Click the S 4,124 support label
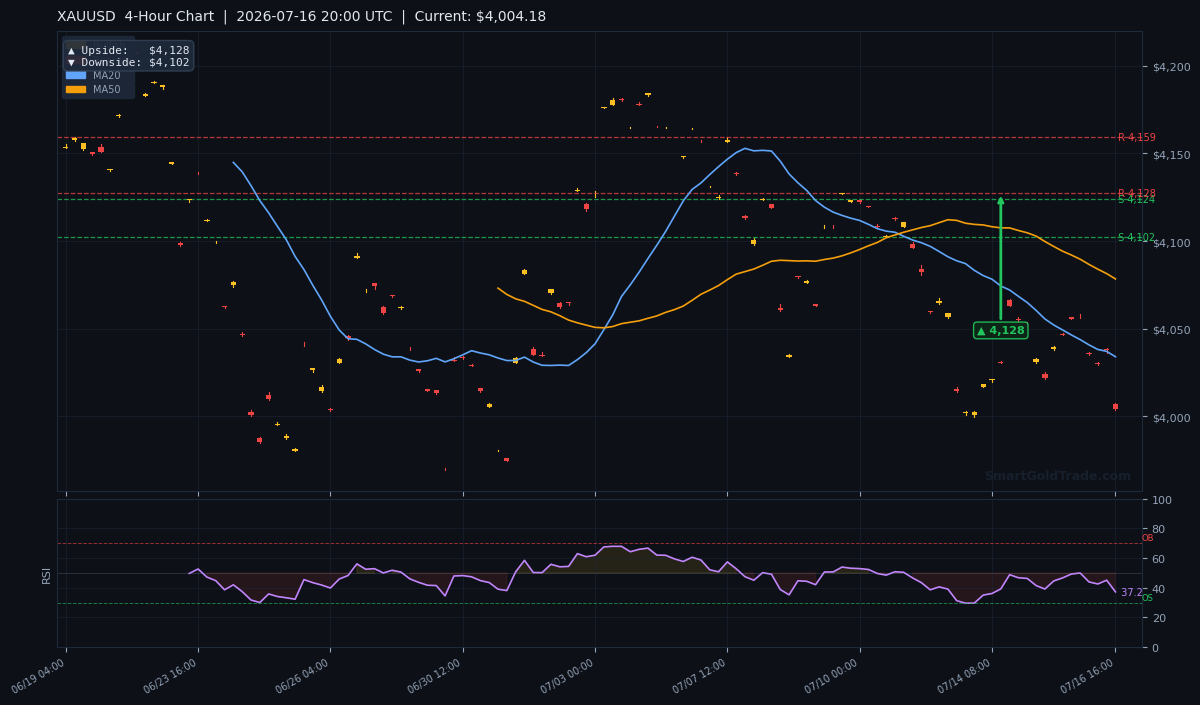Image resolution: width=1200 pixels, height=705 pixels. point(1136,200)
